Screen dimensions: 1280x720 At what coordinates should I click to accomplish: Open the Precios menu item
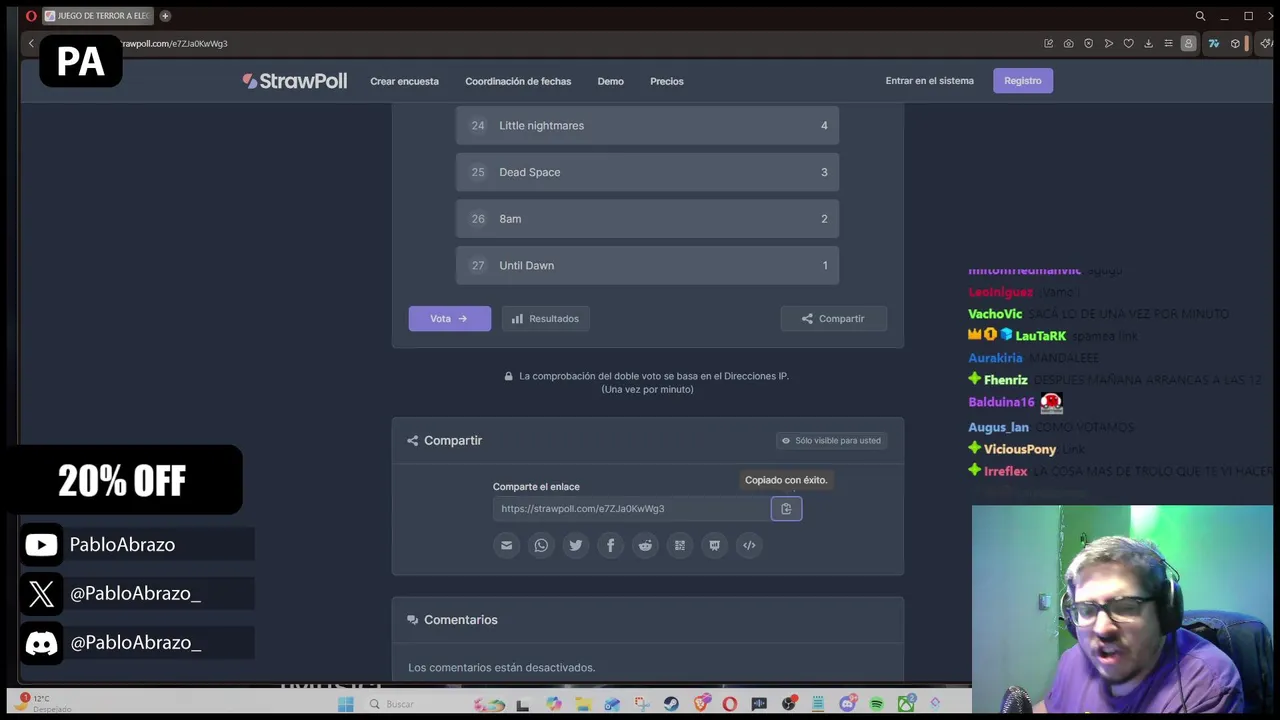tap(667, 81)
